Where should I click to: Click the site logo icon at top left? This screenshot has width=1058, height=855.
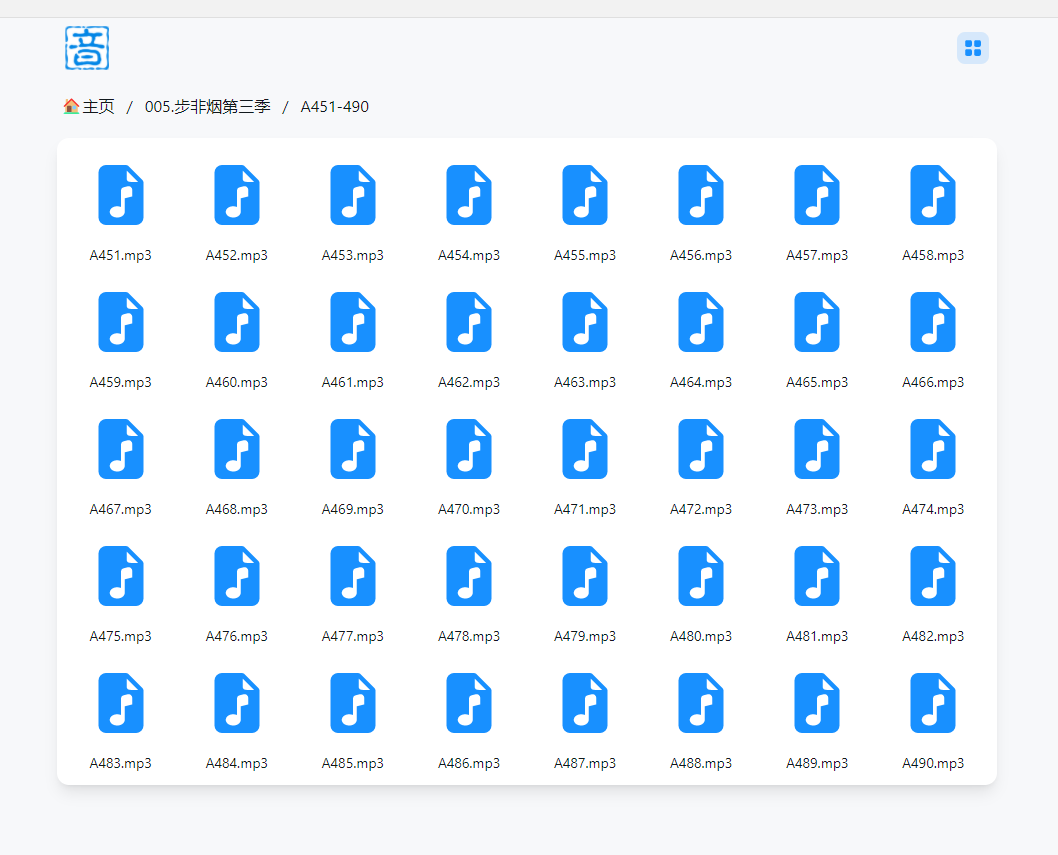pos(87,48)
